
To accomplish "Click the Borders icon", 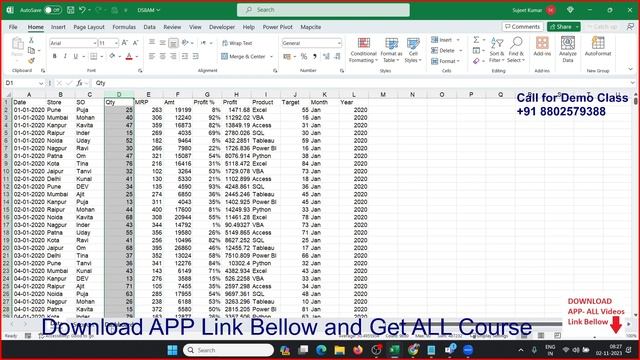I will [x=94, y=56].
